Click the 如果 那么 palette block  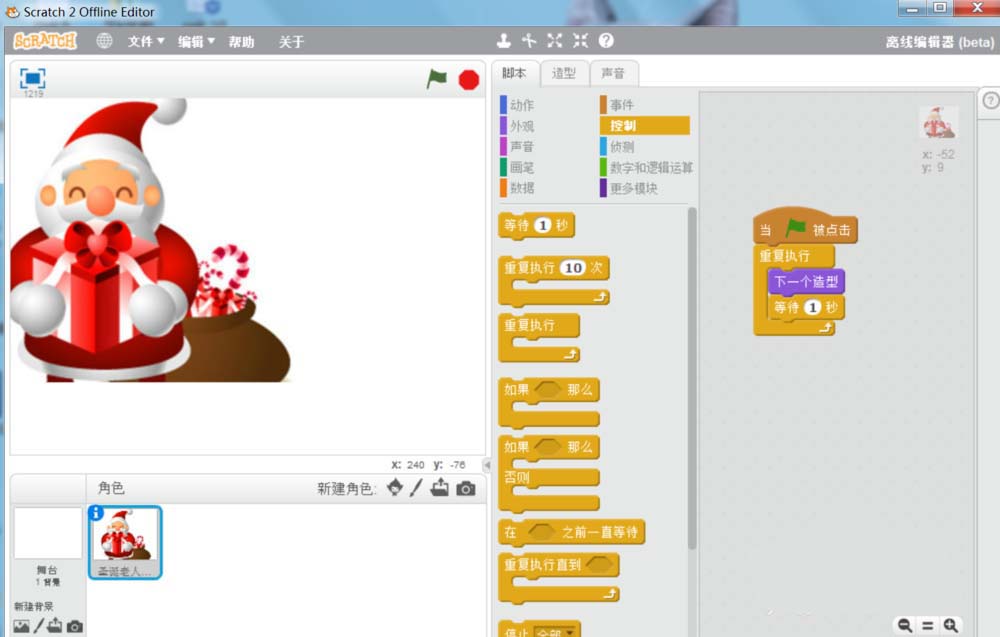pos(548,402)
